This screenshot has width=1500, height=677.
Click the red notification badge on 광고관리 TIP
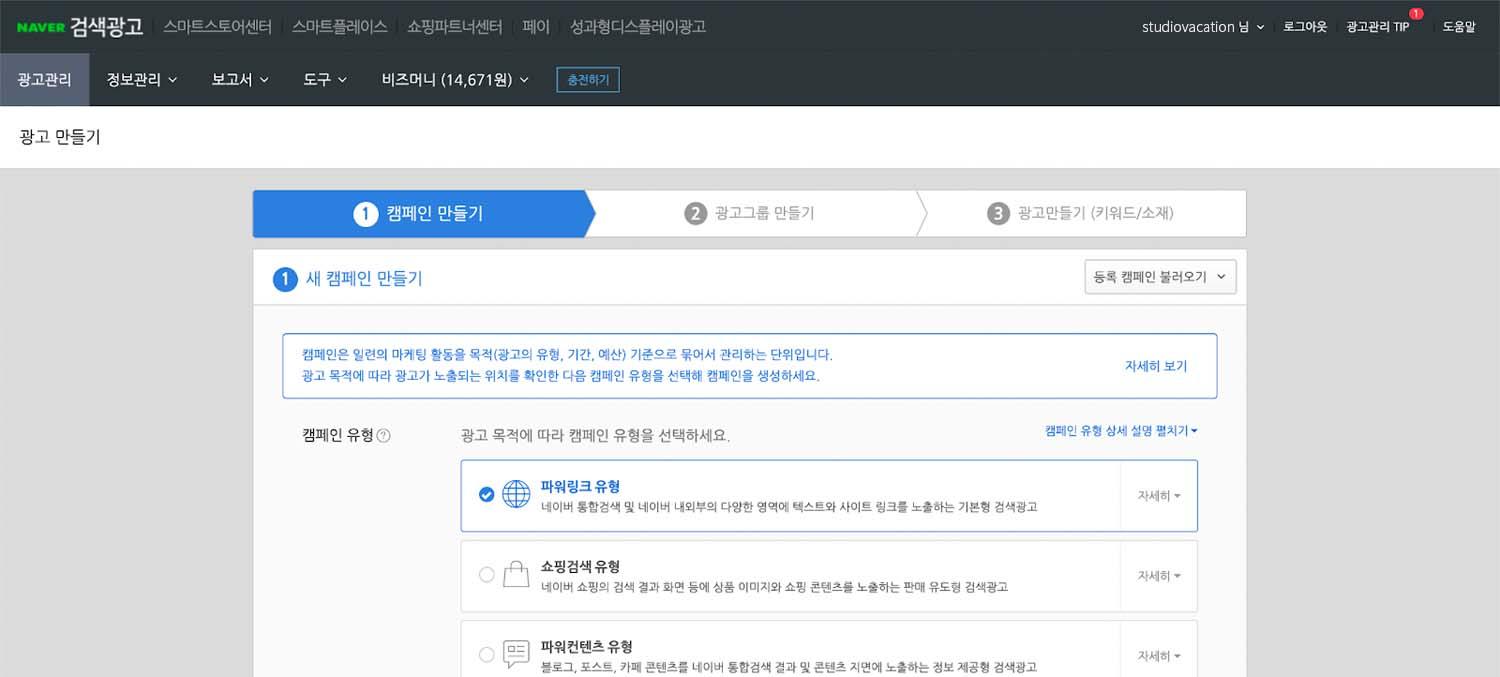click(1416, 14)
